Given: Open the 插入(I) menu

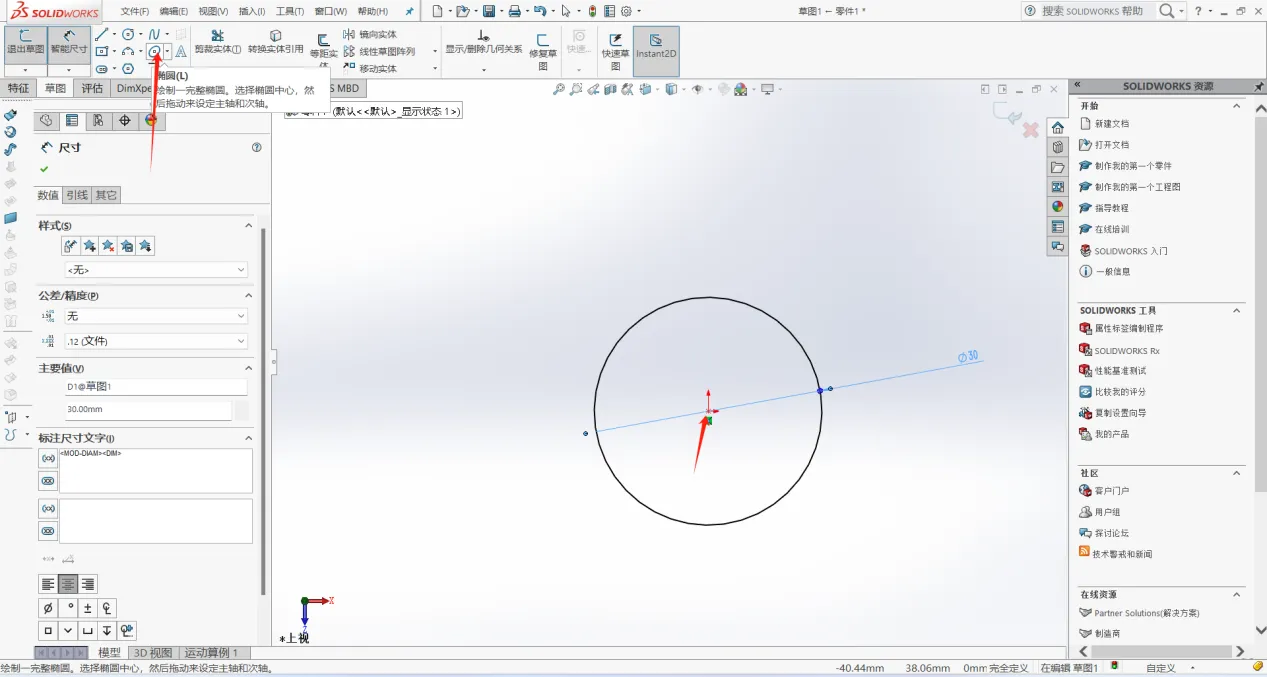Looking at the screenshot, I should 252,11.
